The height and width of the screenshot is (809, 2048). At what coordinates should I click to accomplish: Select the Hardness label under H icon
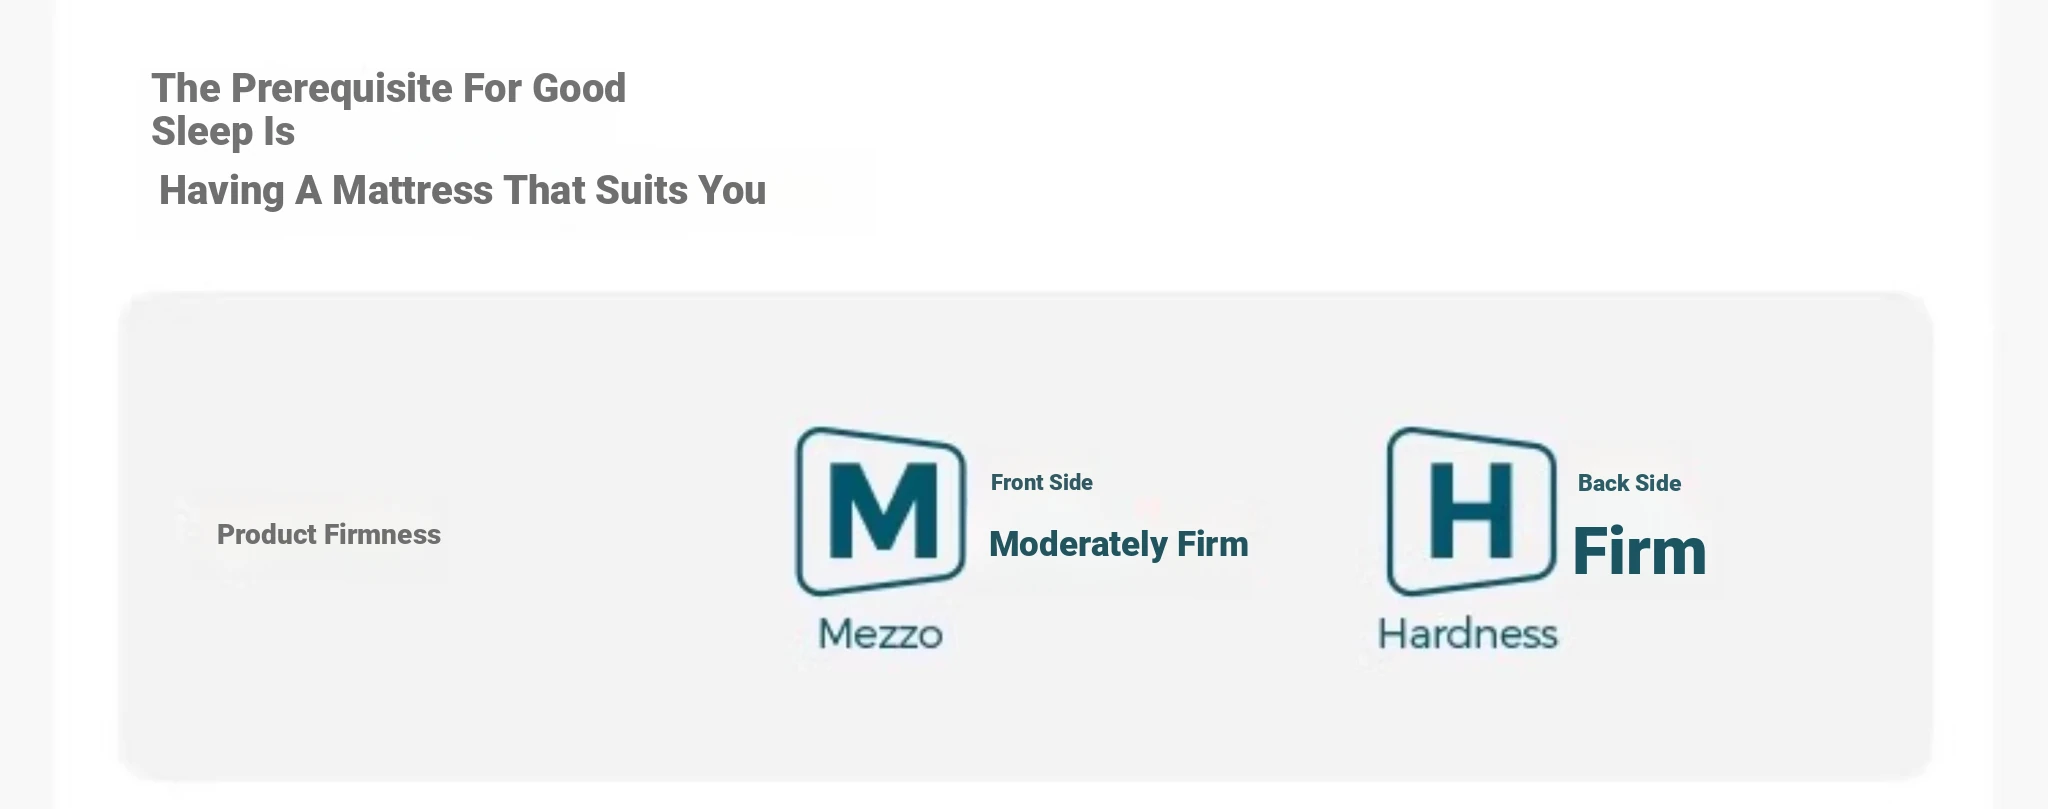(1468, 634)
